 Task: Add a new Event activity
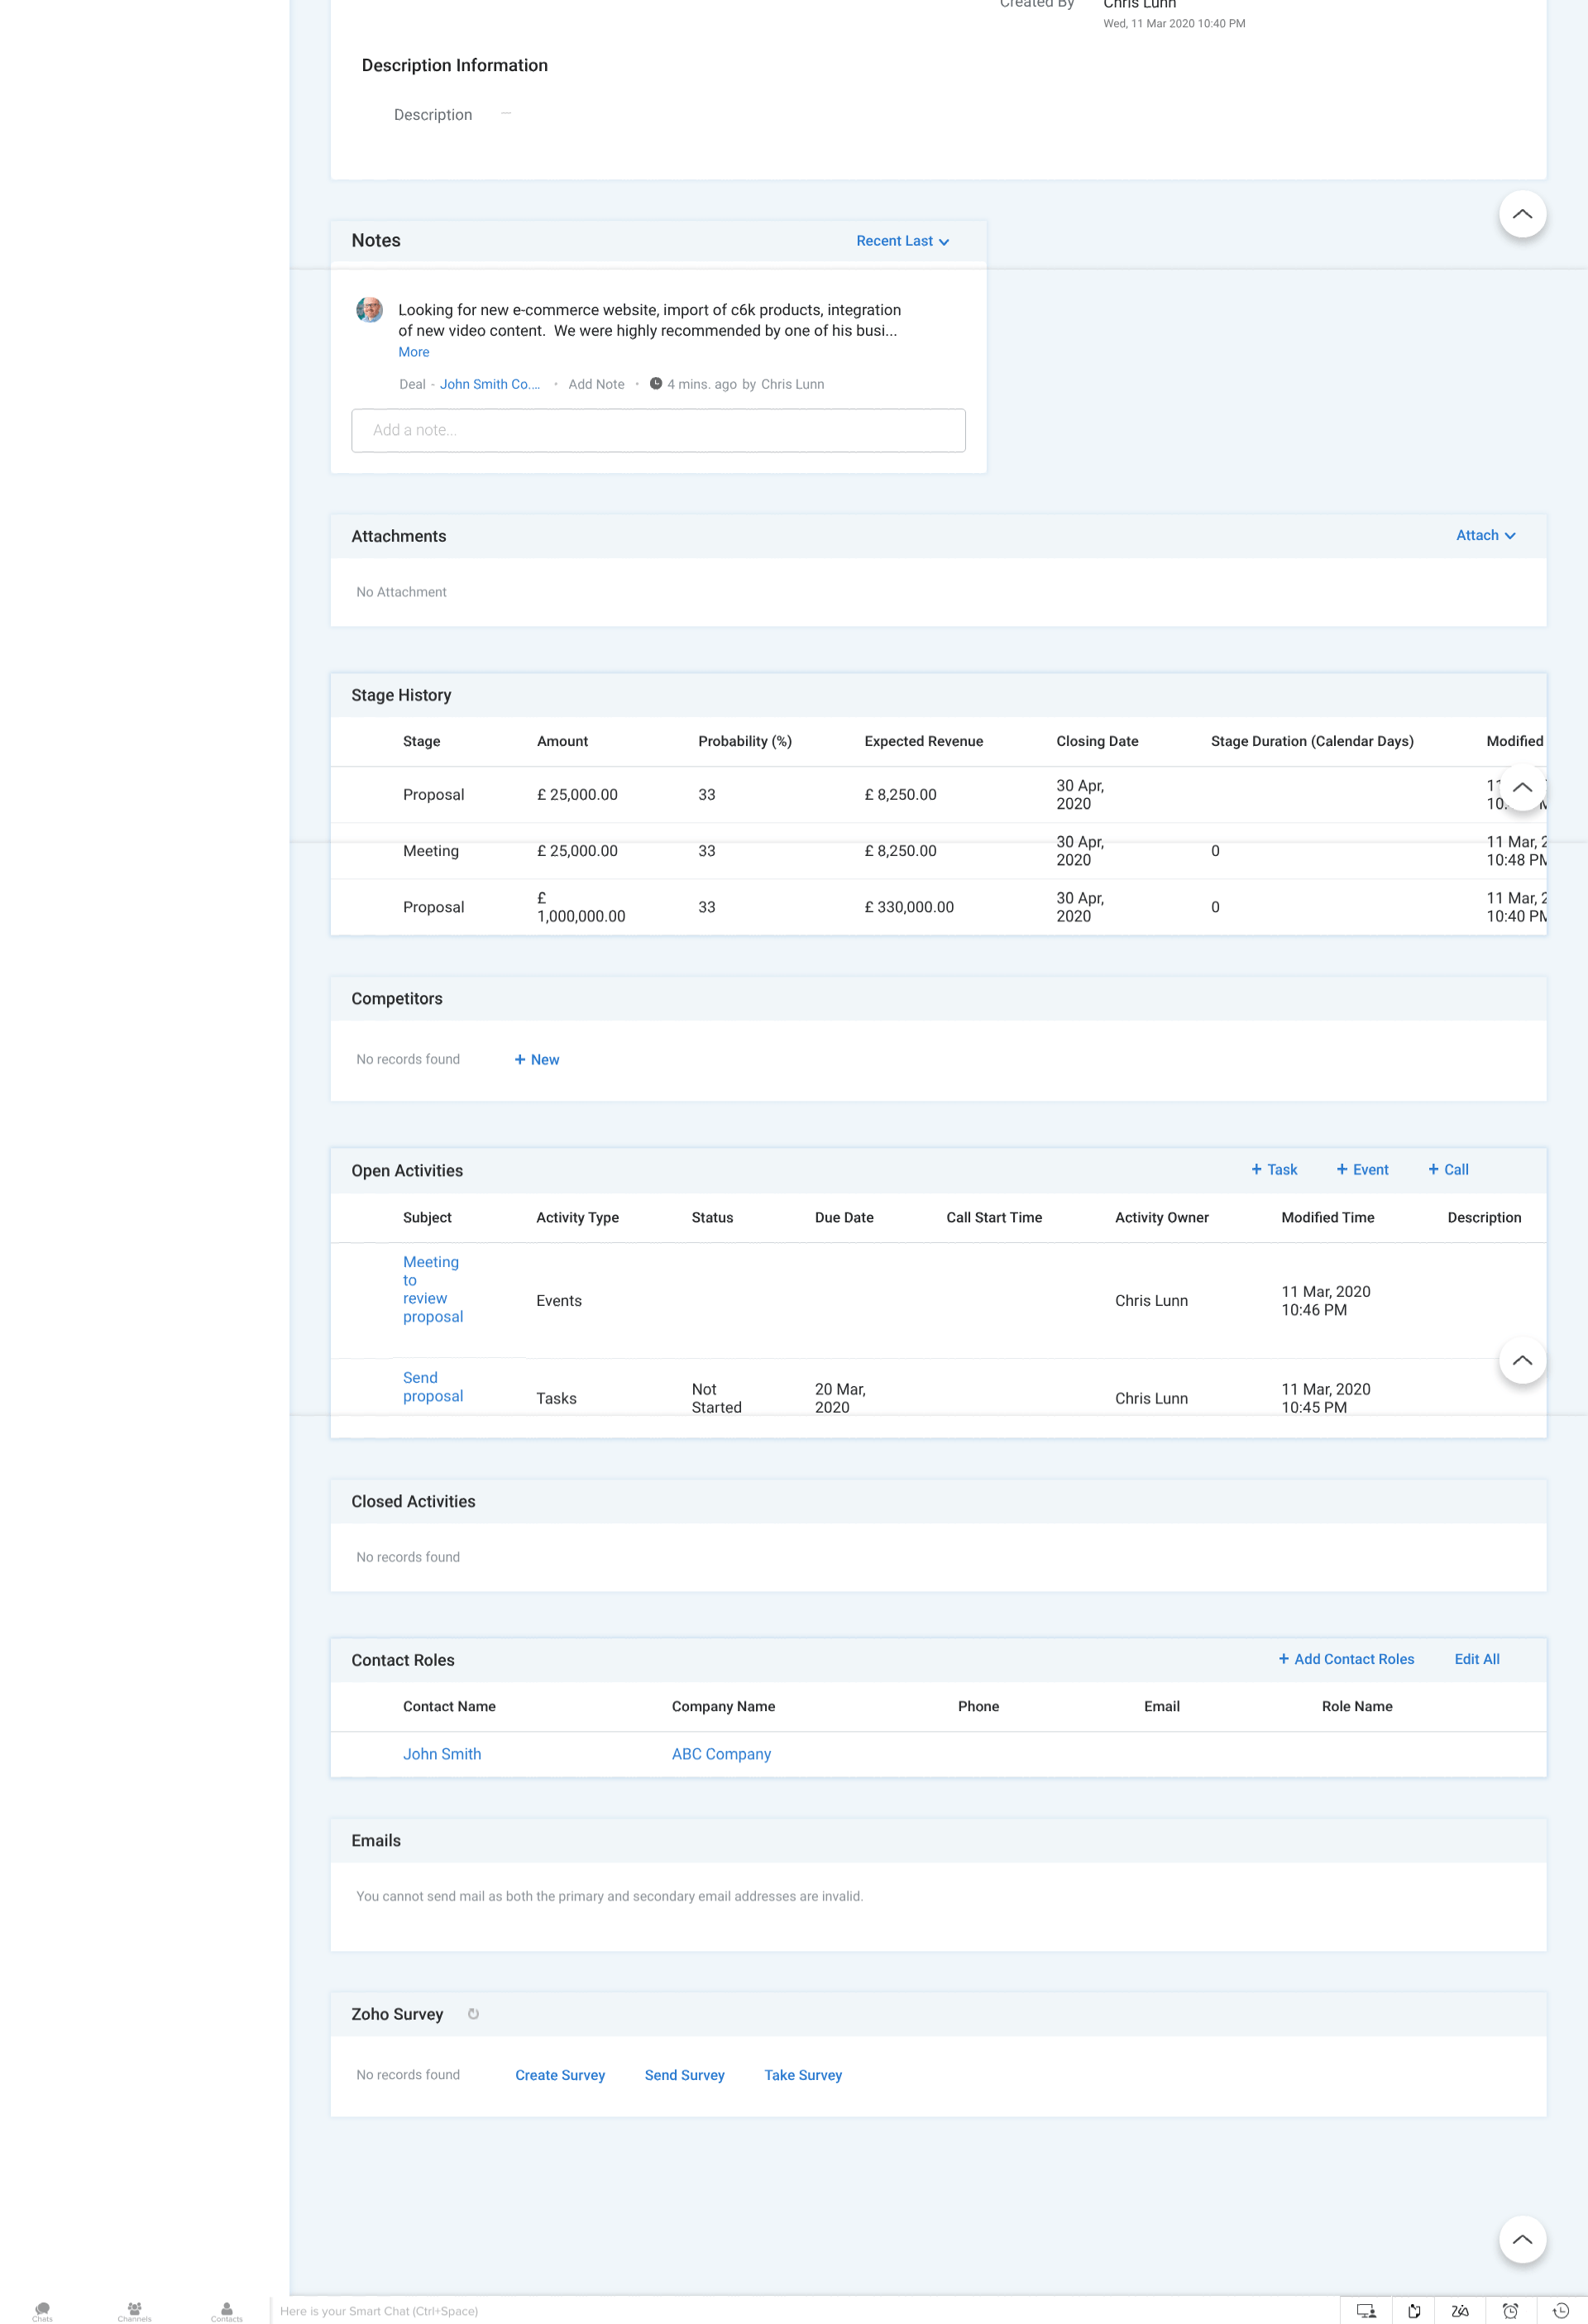click(x=1362, y=1169)
